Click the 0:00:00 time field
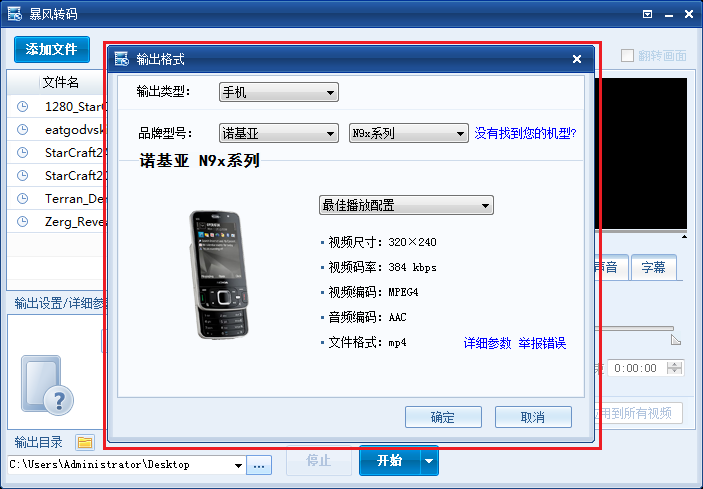Viewport: 703px width, 489px height. tap(635, 368)
